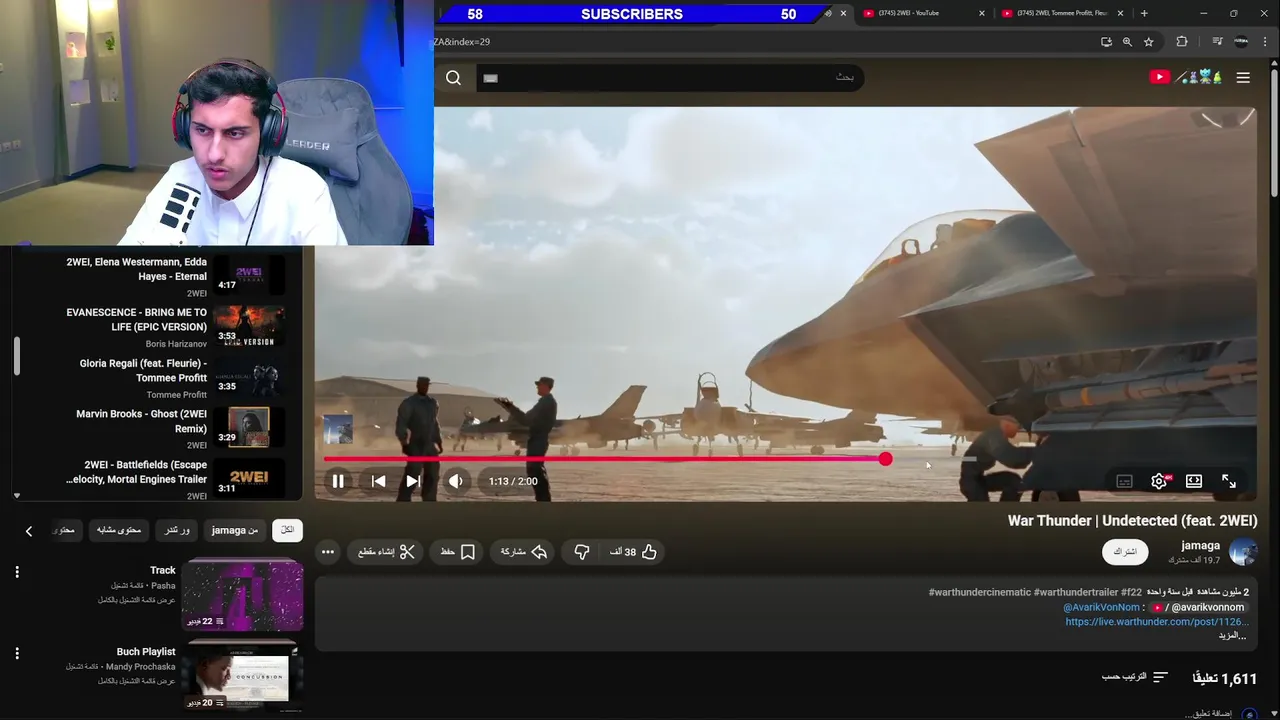Viewport: 1280px width, 720px height.
Task: Open the video settings gear
Action: coord(1159,481)
